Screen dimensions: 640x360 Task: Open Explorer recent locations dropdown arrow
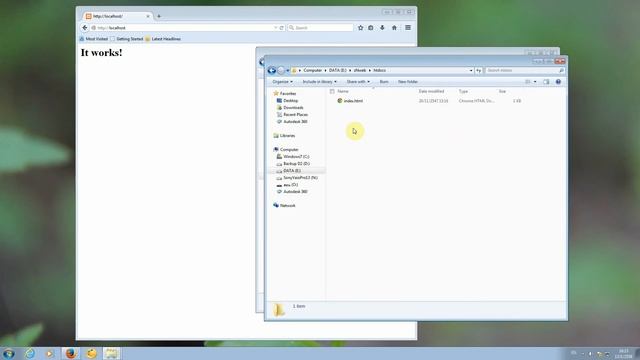coord(287,71)
